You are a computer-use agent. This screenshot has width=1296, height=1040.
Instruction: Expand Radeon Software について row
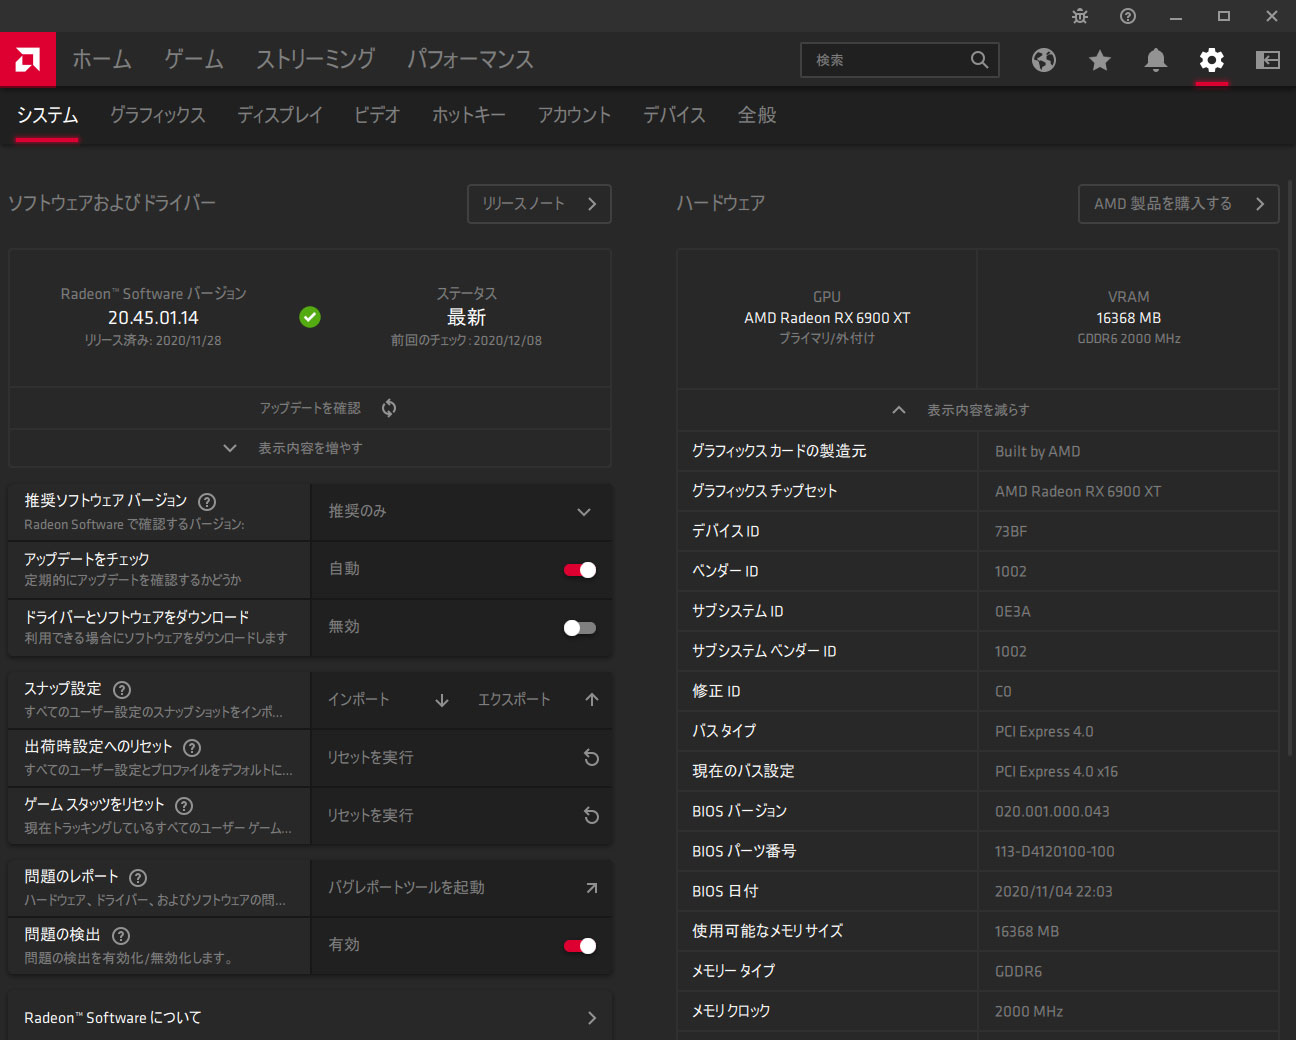(310, 1017)
